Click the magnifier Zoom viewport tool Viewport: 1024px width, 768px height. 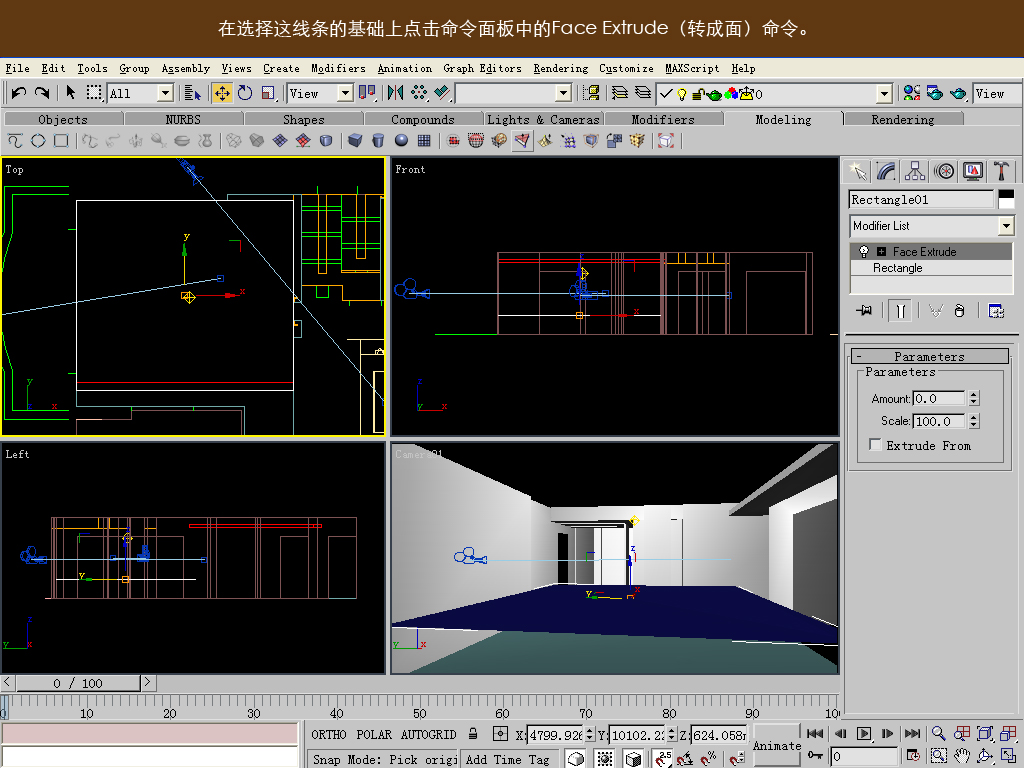(938, 733)
